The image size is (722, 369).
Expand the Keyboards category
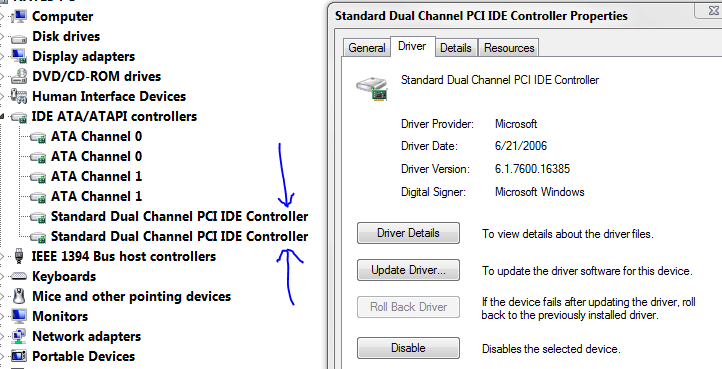(x=2, y=276)
